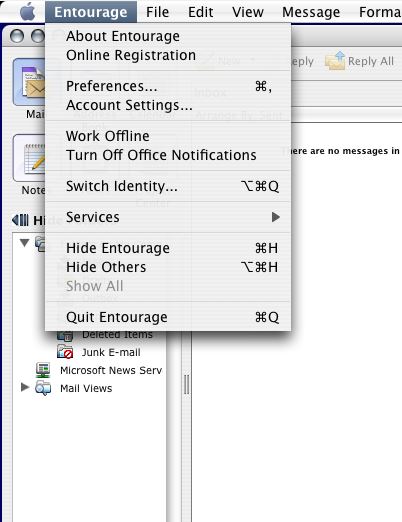Click the pane splitter handle
The width and height of the screenshot is (402, 522).
186,384
